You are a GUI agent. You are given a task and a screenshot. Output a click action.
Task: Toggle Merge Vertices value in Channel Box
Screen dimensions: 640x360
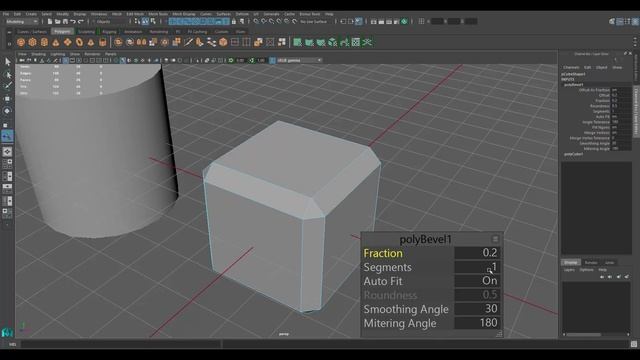(x=621, y=133)
